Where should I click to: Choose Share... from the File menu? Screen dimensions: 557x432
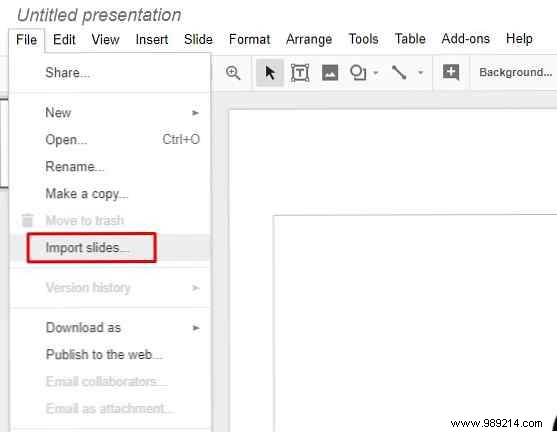110,73
